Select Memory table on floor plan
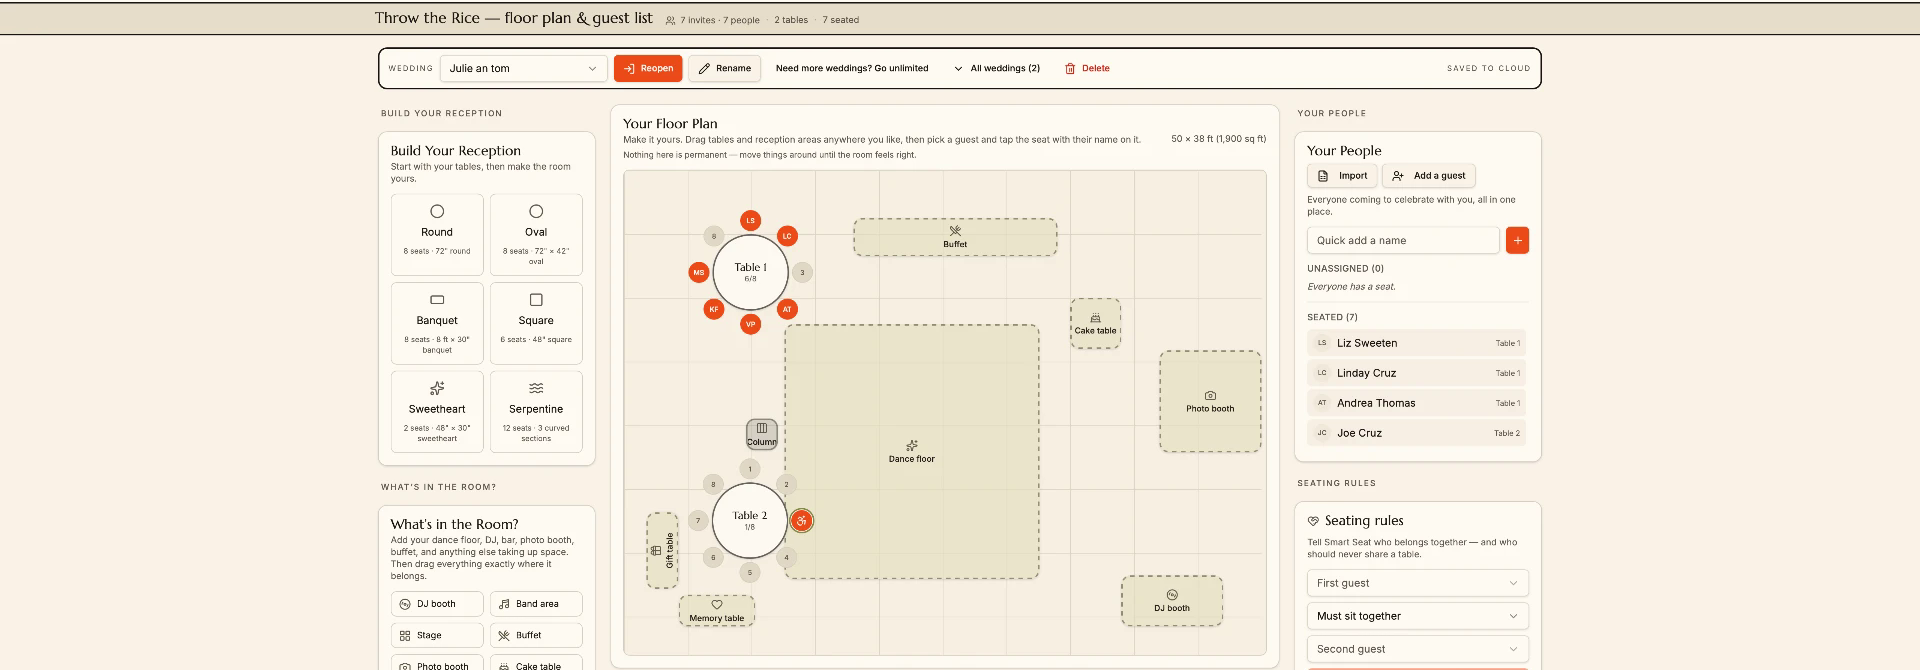Image resolution: width=1920 pixels, height=670 pixels. [x=717, y=611]
